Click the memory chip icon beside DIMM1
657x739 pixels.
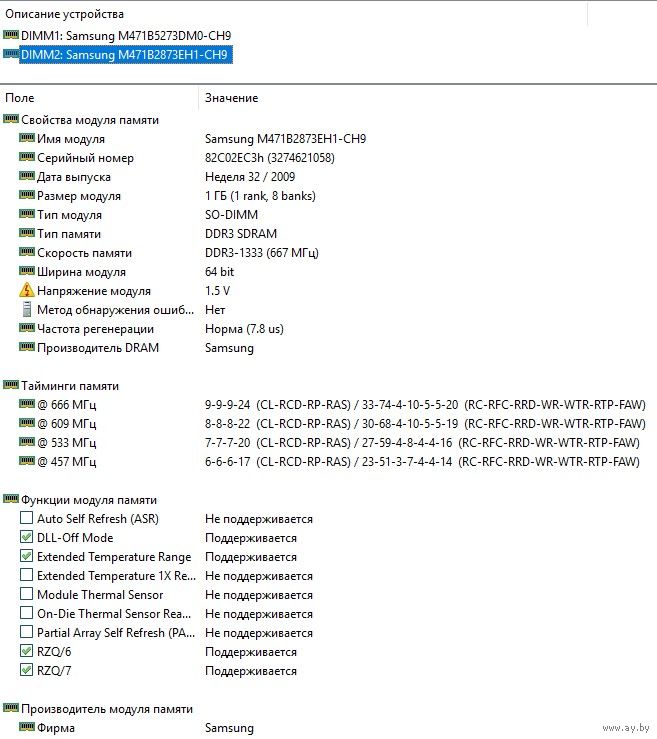tap(11, 34)
